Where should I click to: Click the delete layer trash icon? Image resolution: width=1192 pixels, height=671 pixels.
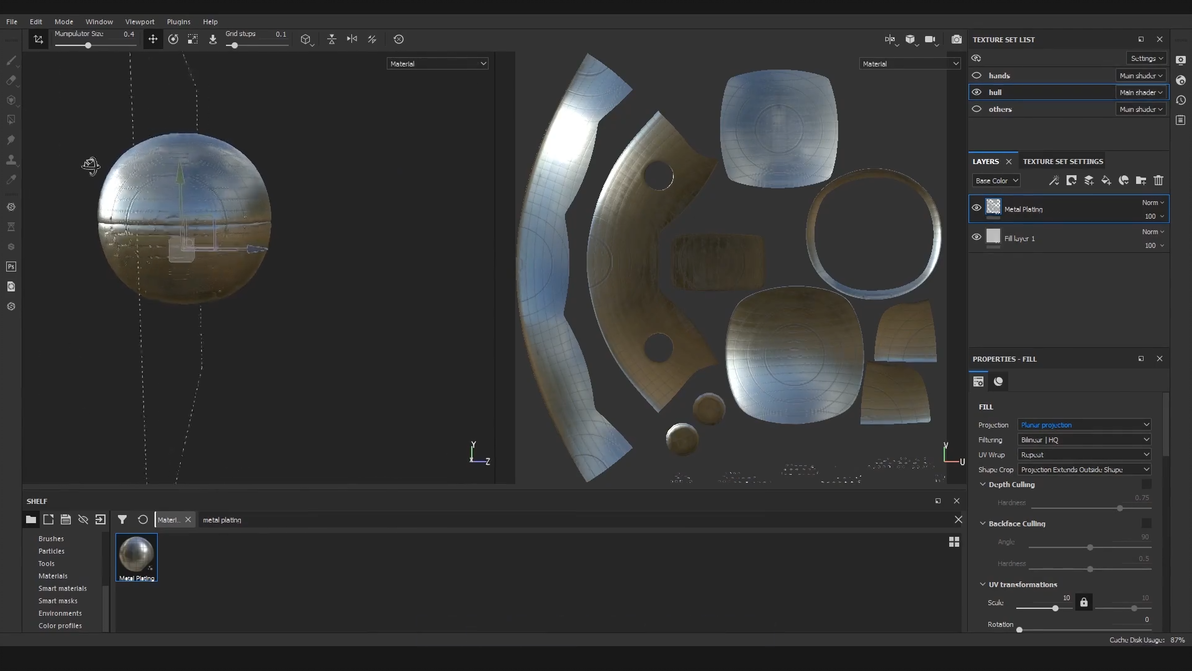(1158, 181)
